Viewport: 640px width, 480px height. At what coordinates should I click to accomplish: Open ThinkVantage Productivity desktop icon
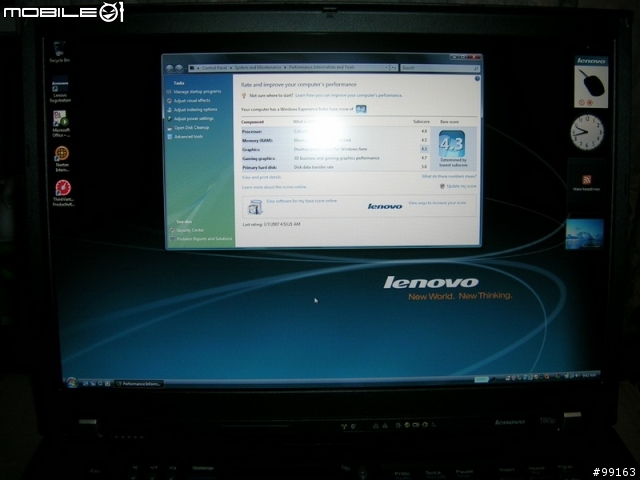pyautogui.click(x=63, y=193)
